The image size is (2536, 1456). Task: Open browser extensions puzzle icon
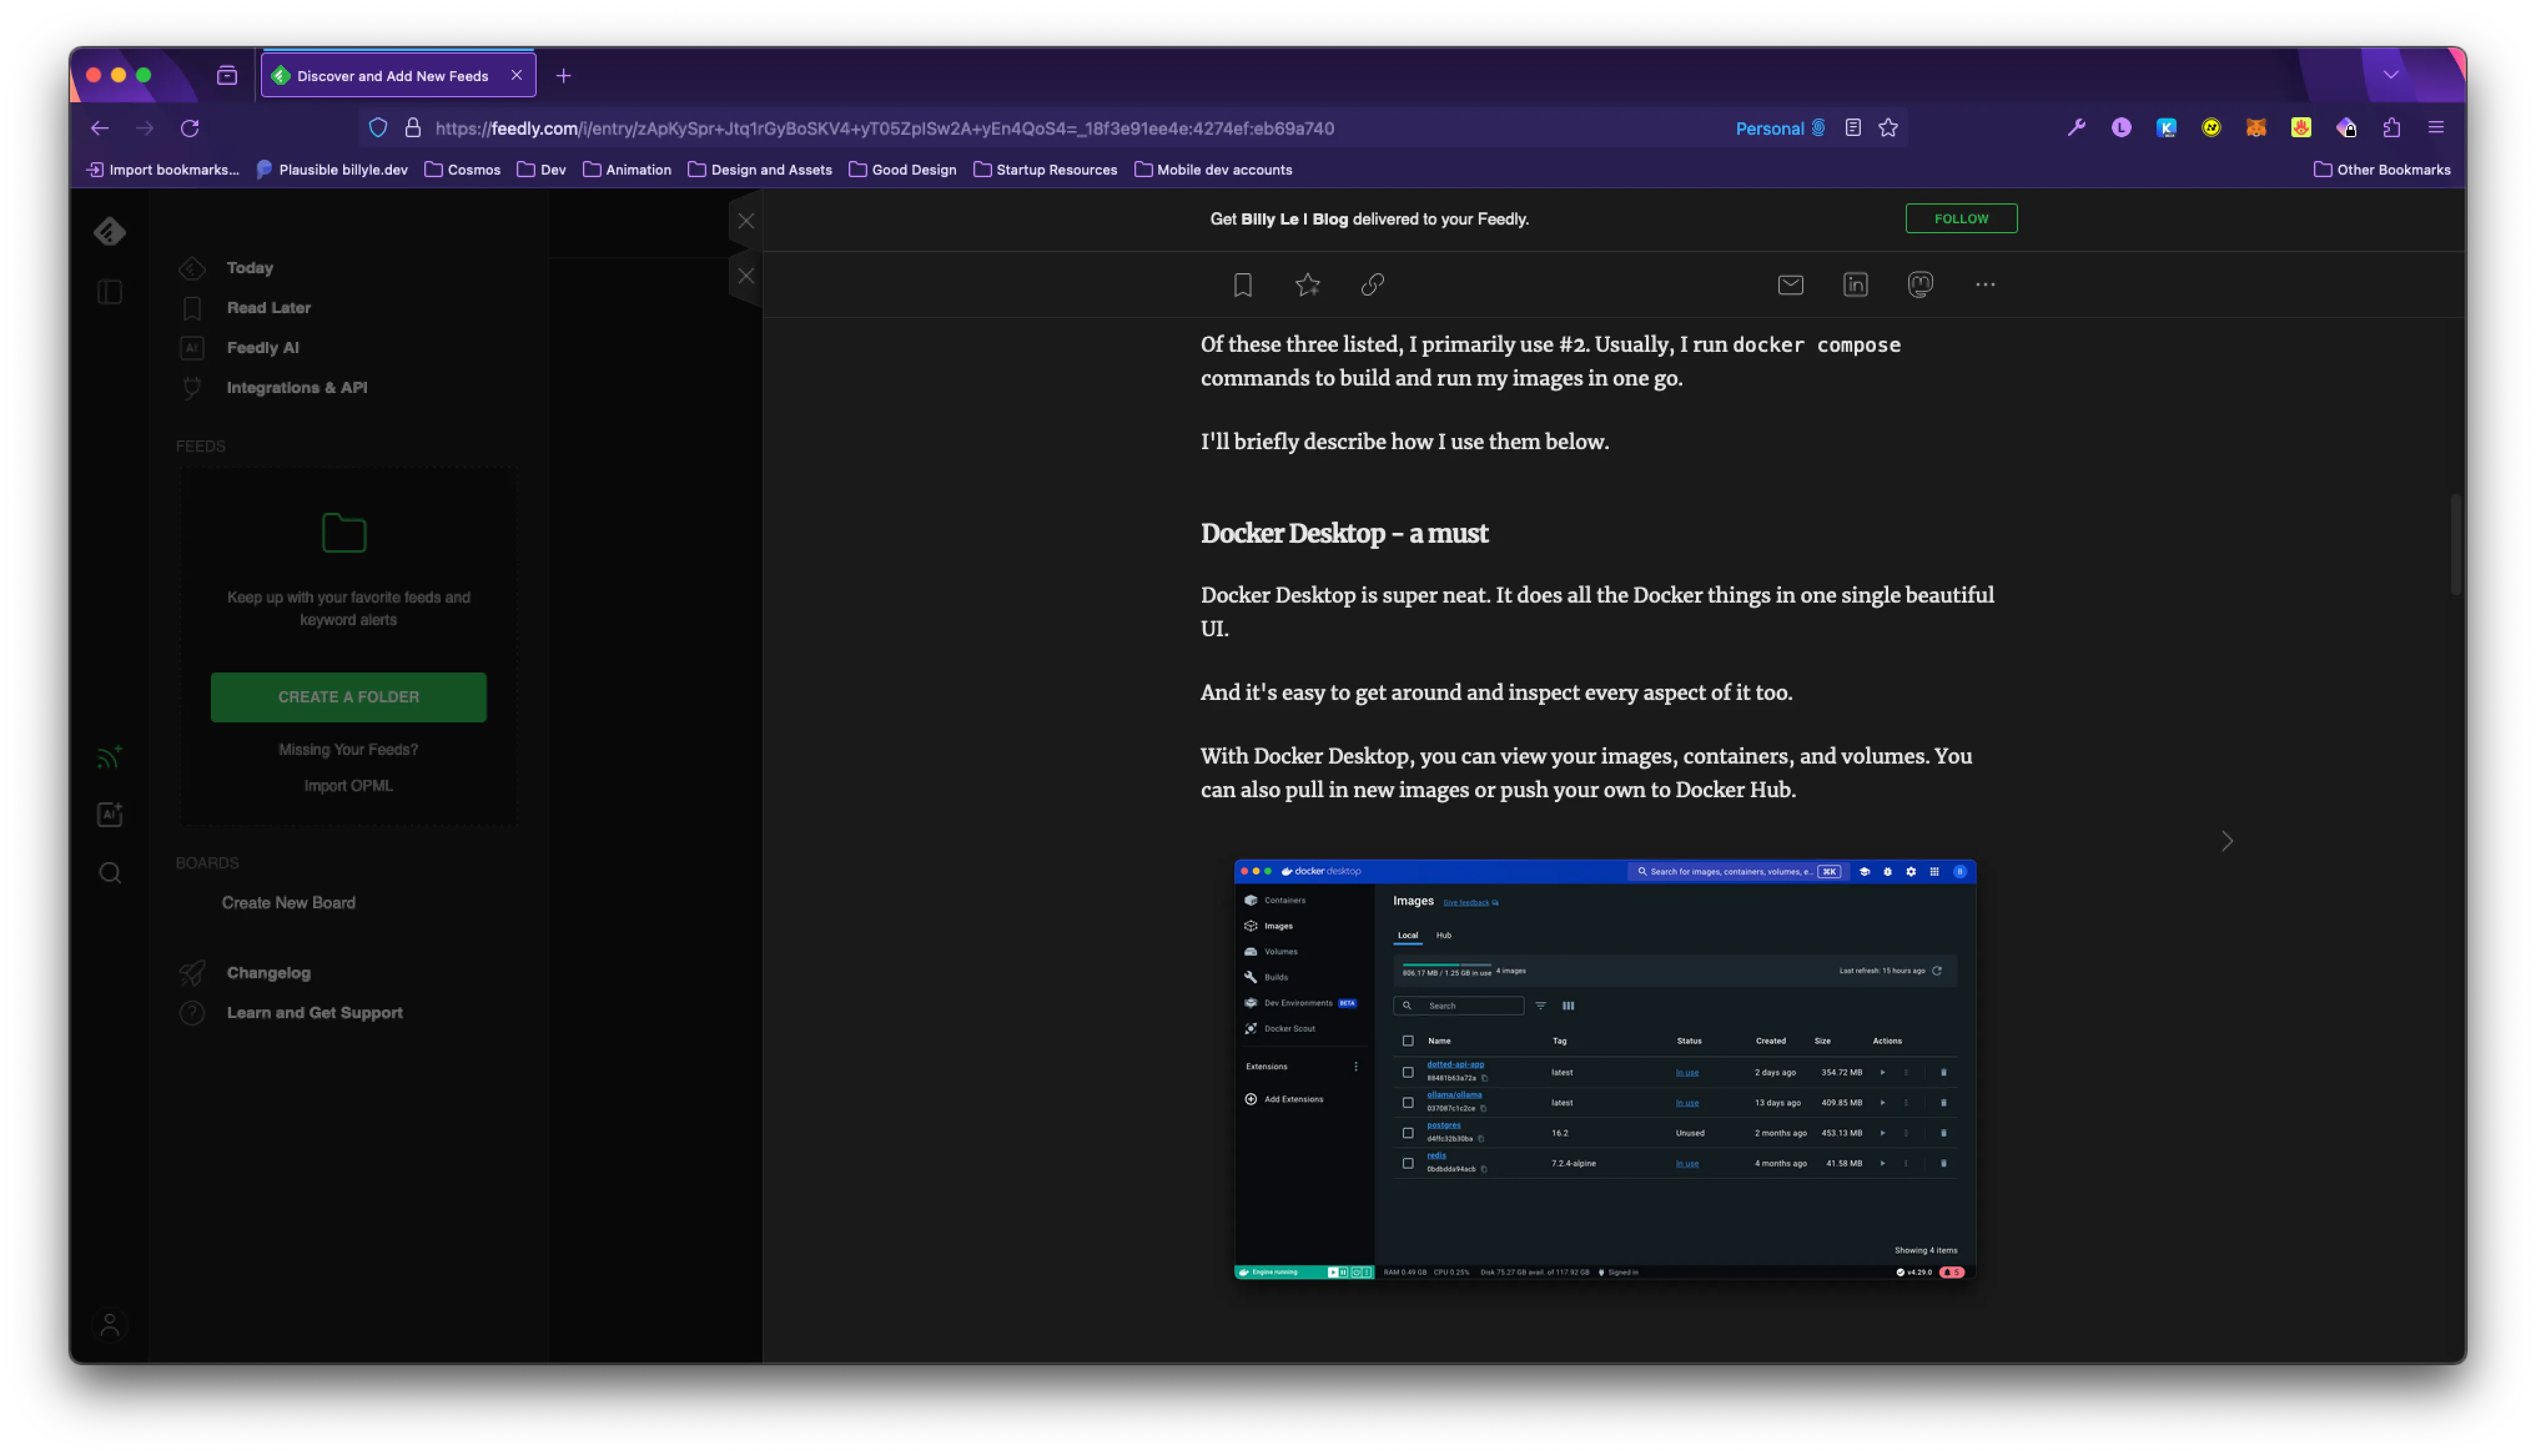pos(2391,128)
